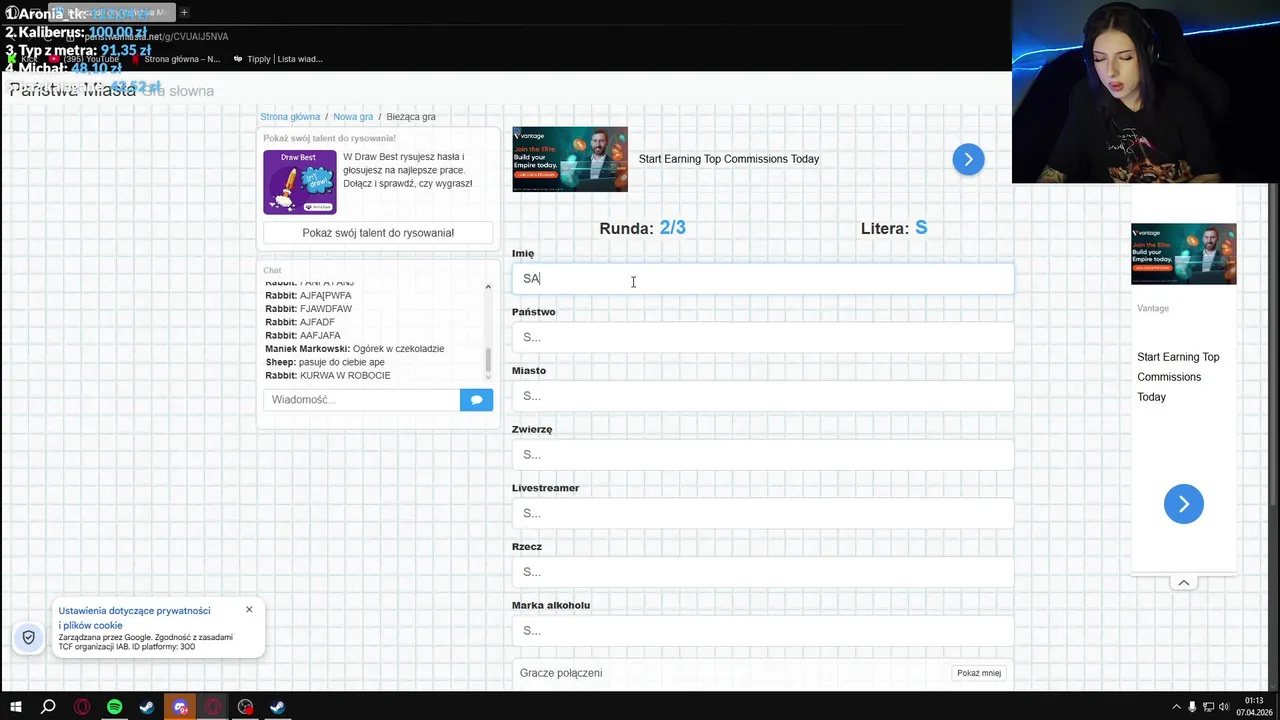The height and width of the screenshot is (720, 1280).
Task: Go to Nowa gra breadcrumb
Action: coord(353,117)
